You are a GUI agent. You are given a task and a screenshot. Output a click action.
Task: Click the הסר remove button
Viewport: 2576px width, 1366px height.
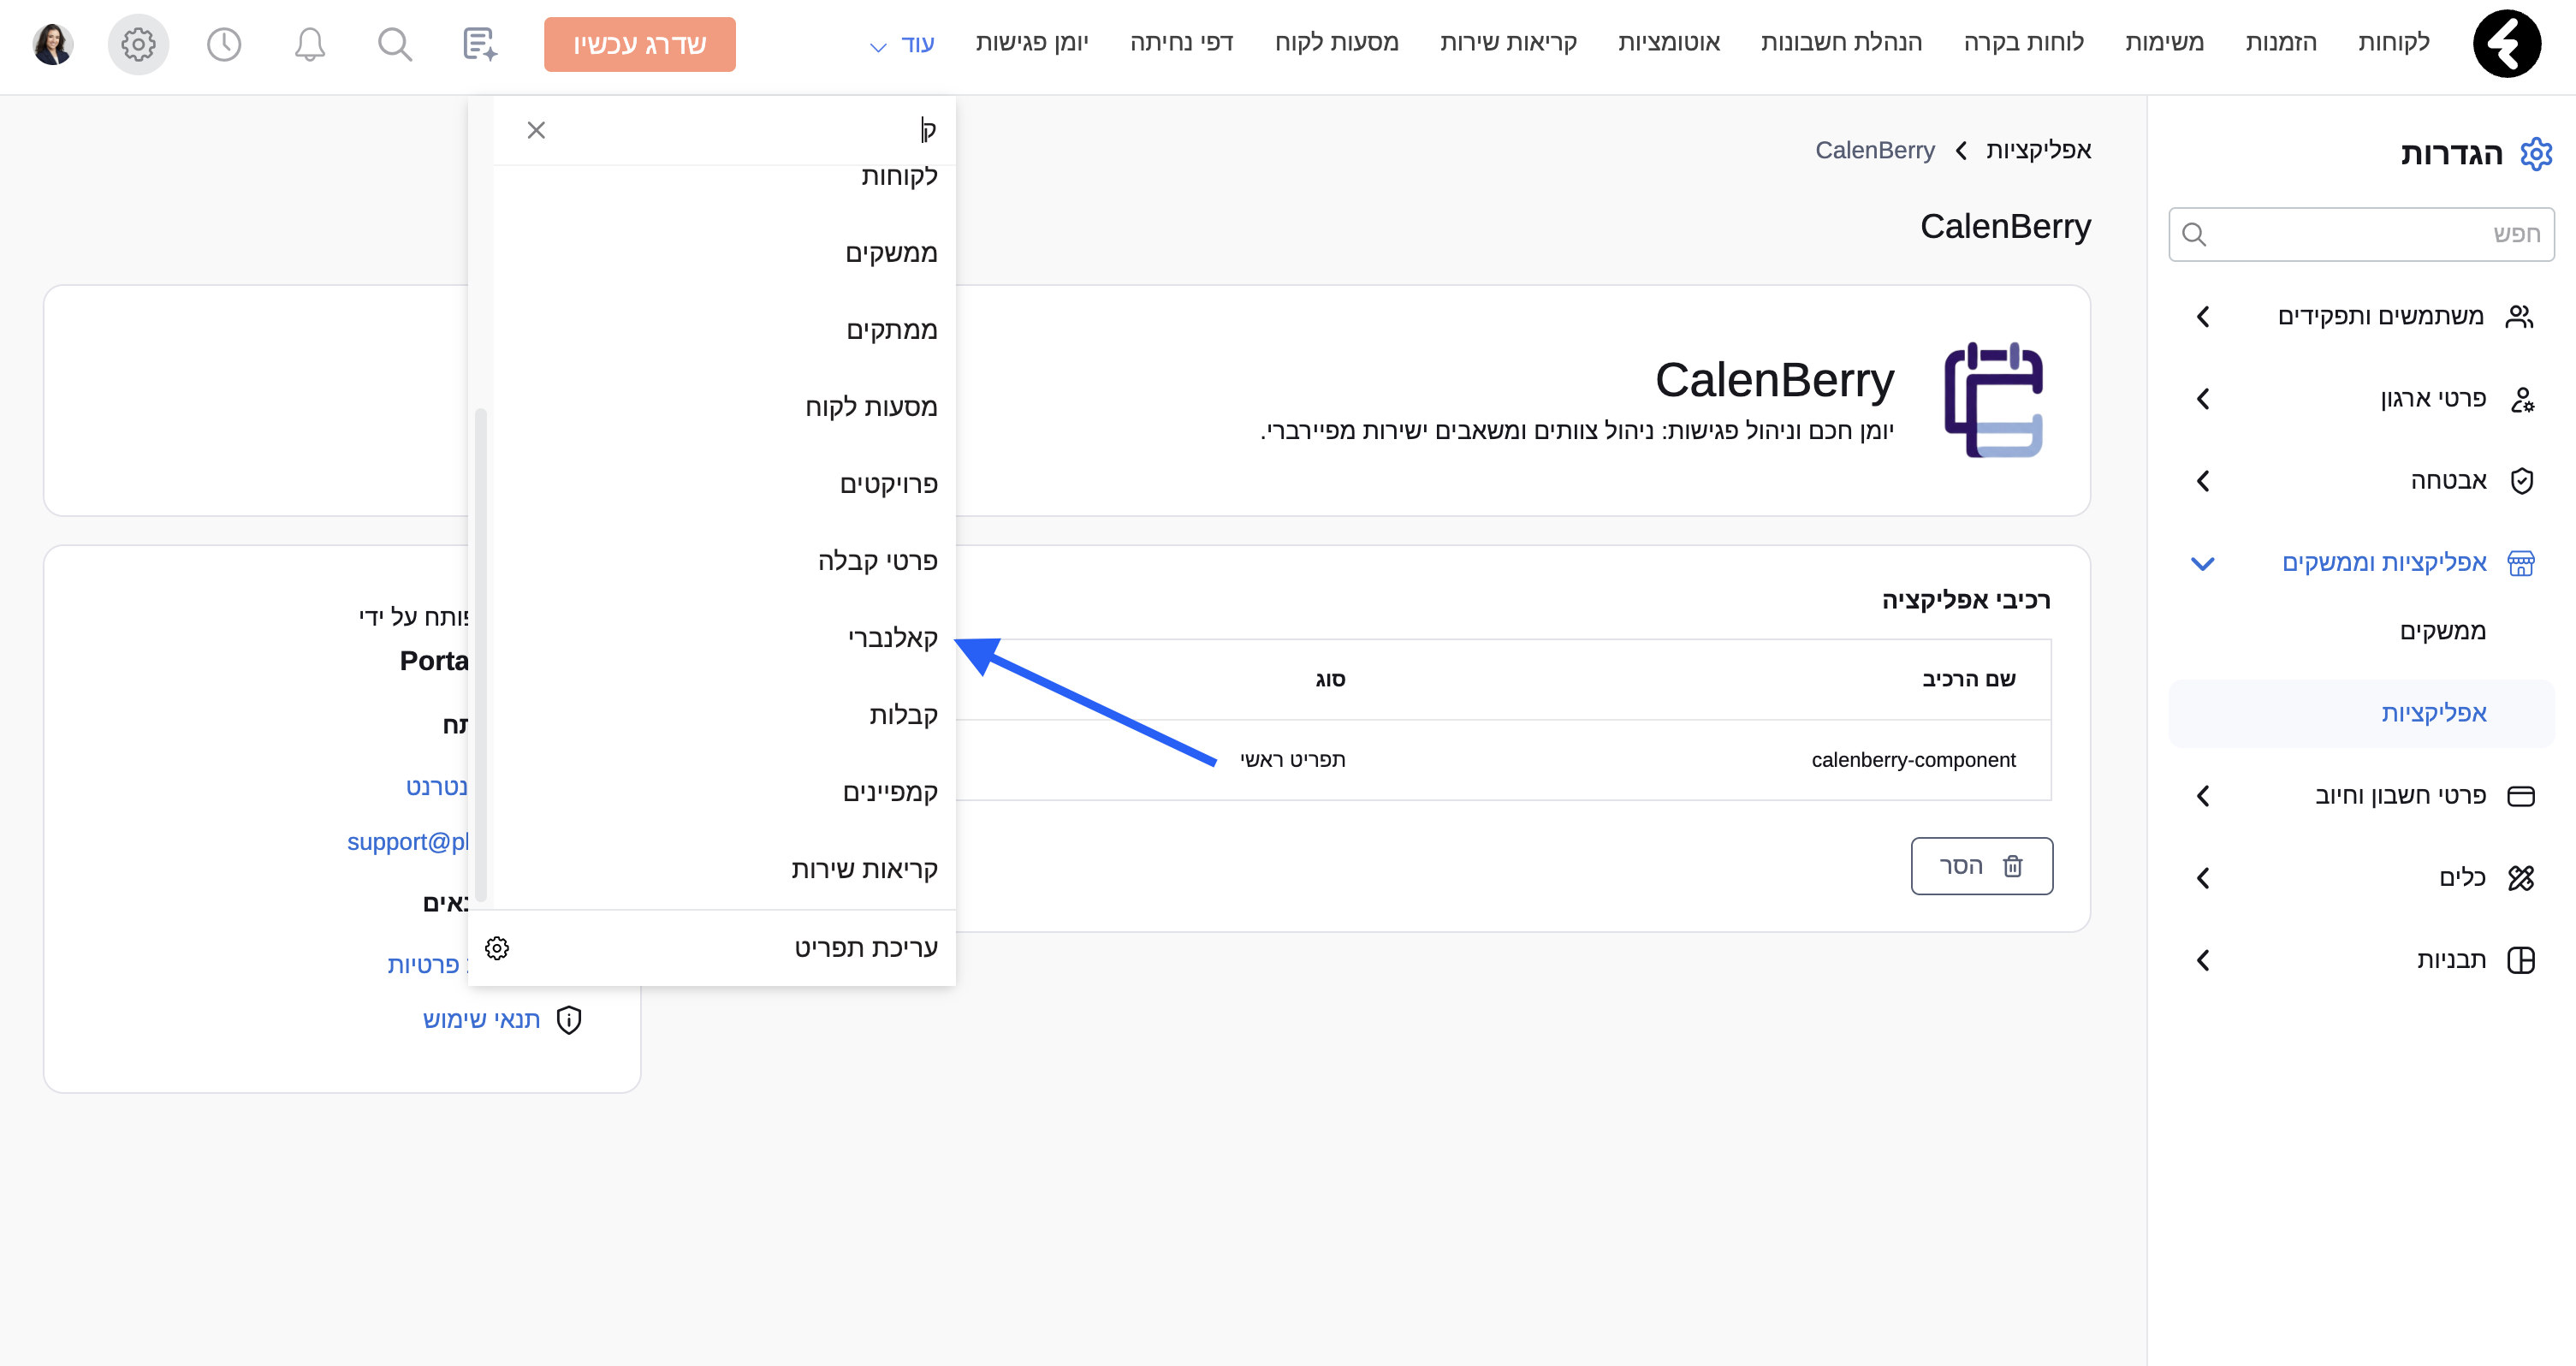click(x=1981, y=866)
